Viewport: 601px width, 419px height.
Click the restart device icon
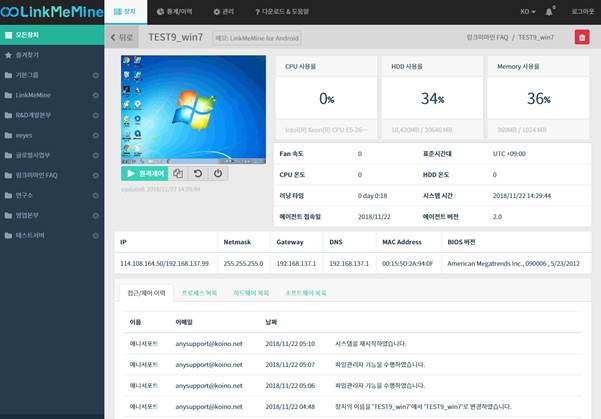tap(198, 173)
